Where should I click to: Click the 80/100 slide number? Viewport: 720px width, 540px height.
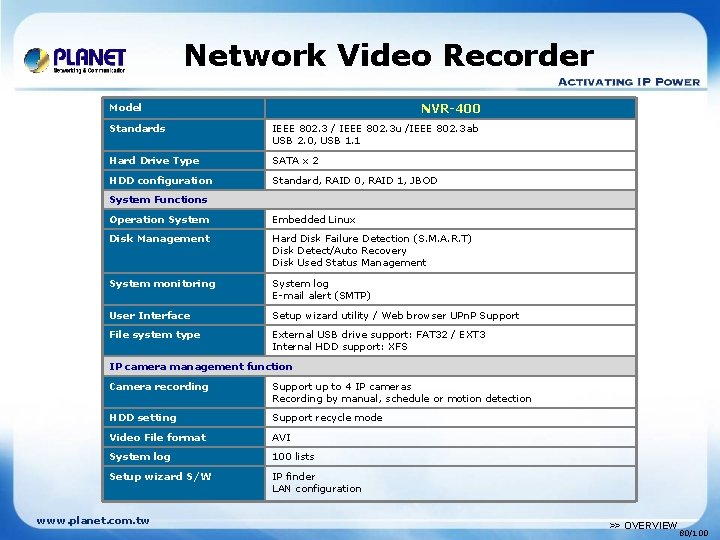pos(693,533)
